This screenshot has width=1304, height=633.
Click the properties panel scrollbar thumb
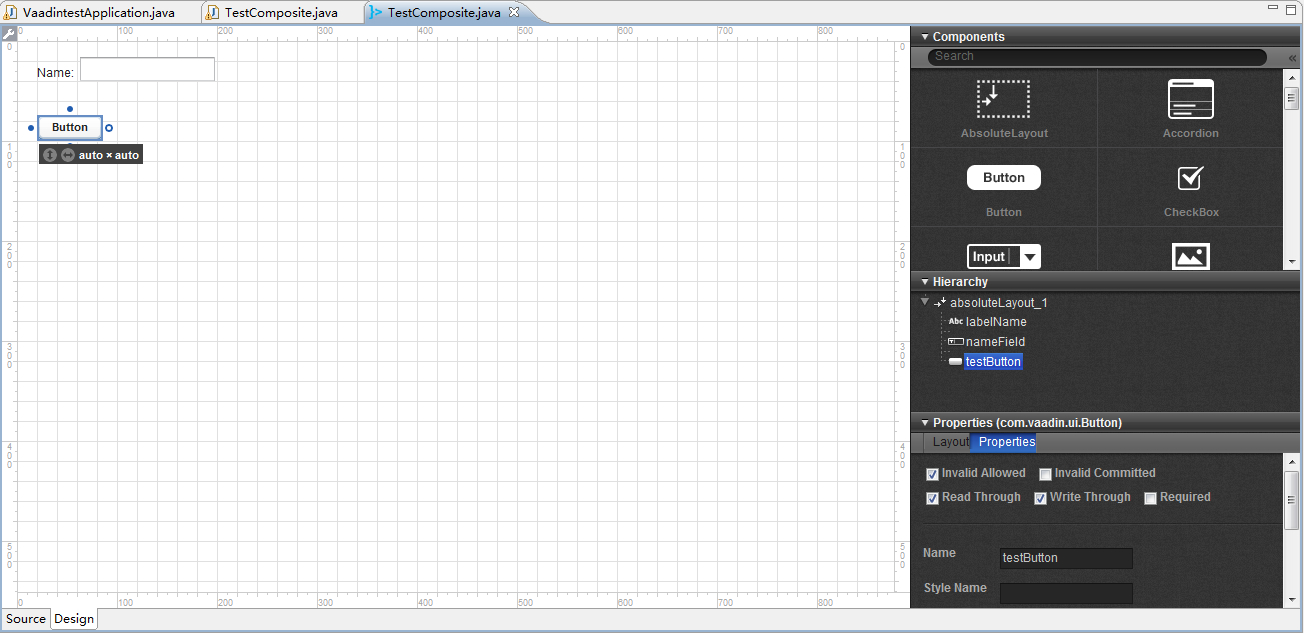(1291, 501)
